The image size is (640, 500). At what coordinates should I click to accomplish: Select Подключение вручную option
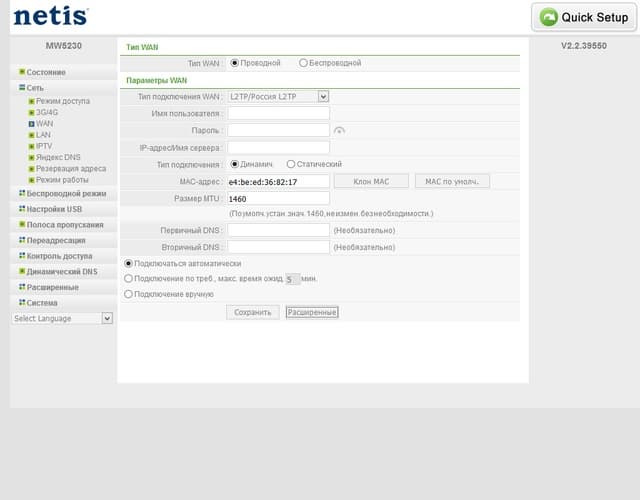pos(128,294)
